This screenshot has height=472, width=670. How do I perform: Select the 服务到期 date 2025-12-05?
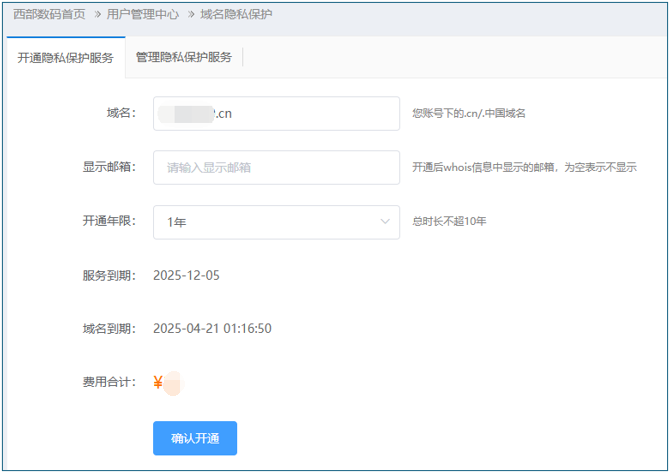coord(186,275)
